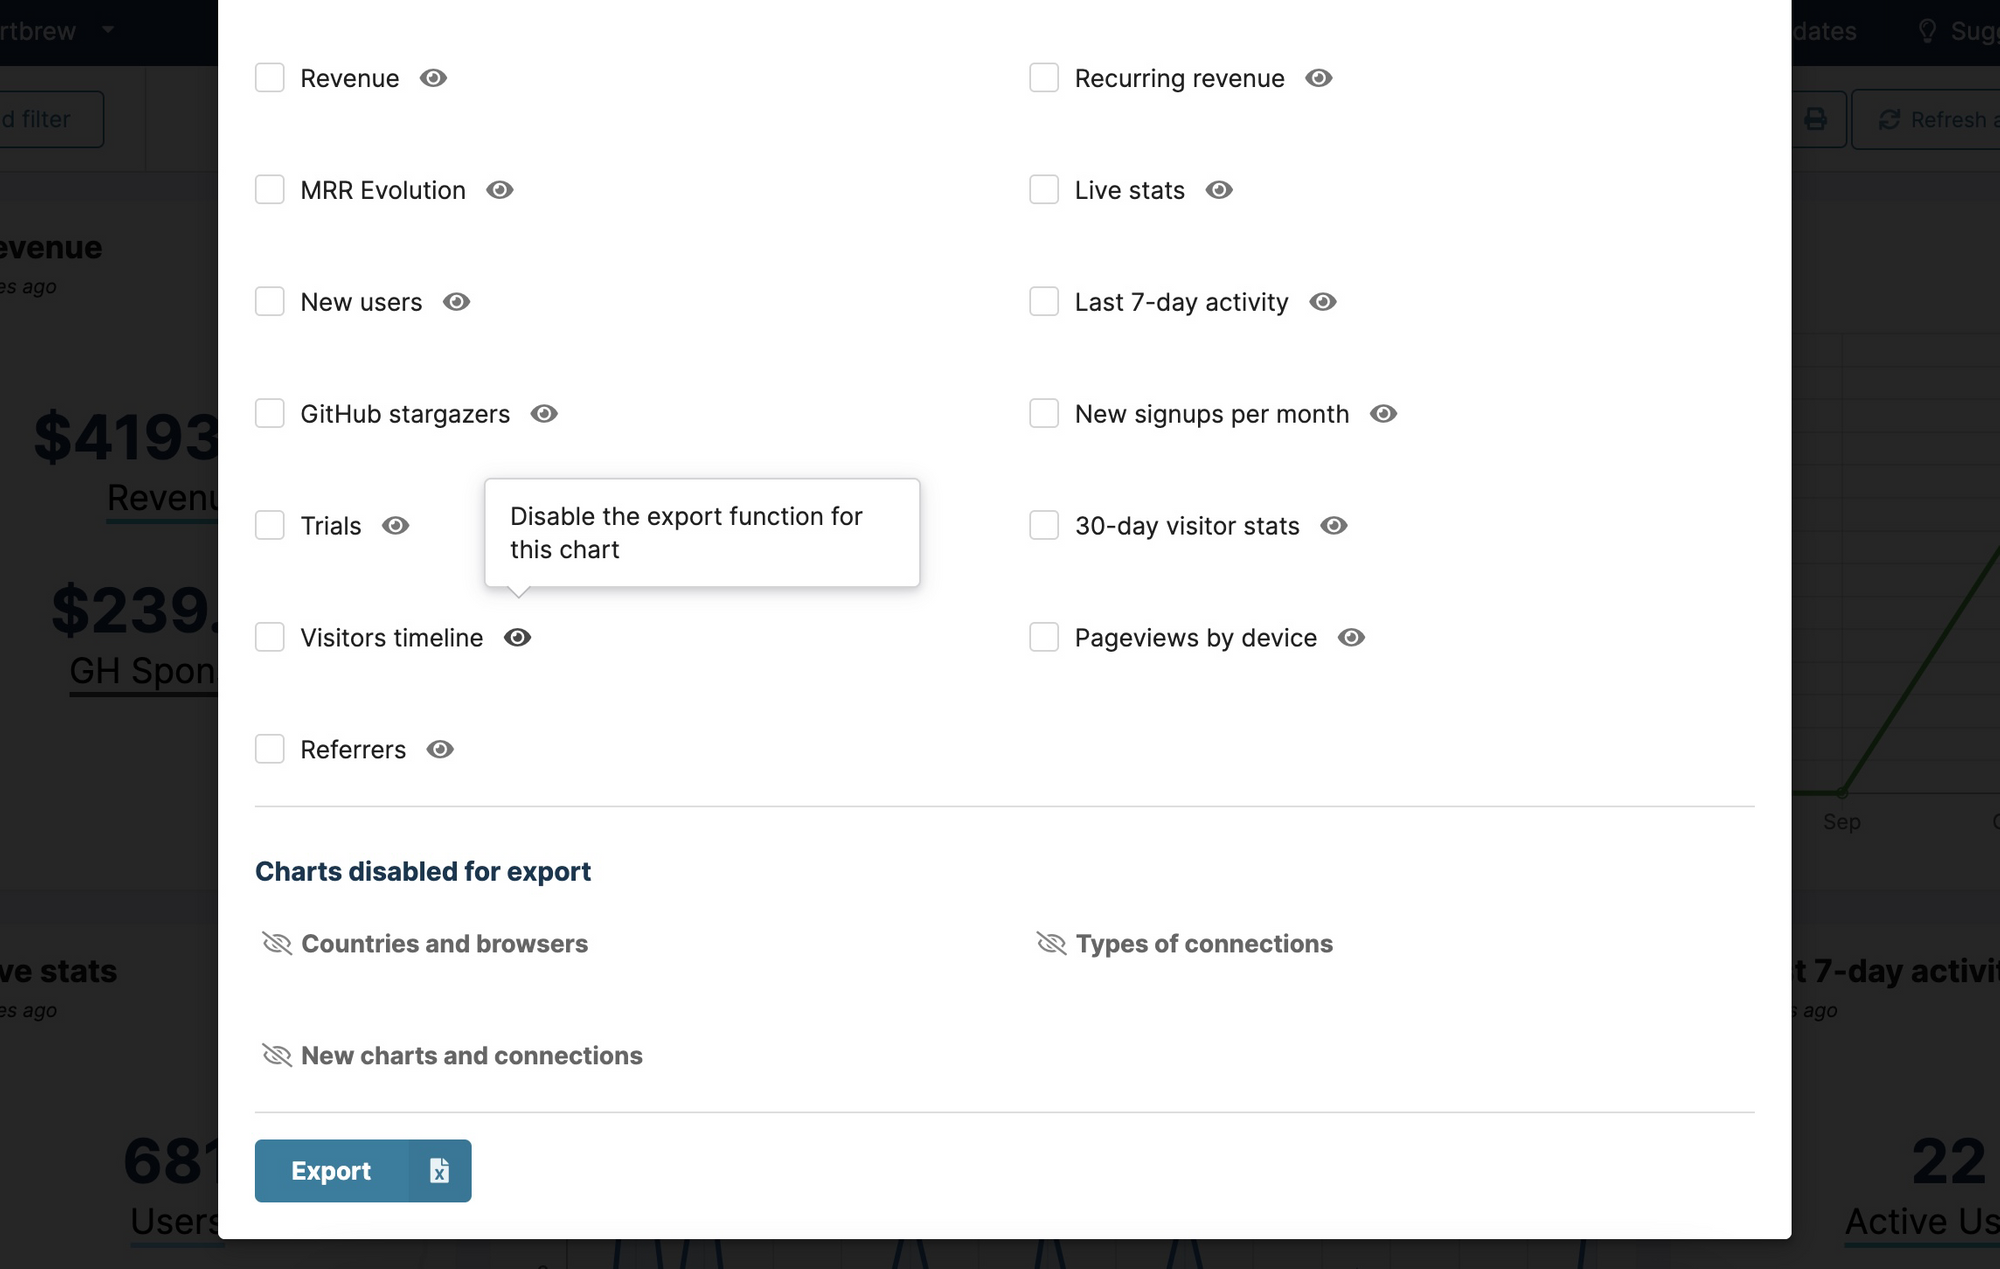Disable export for MRR Evolution chart

[x=500, y=190]
